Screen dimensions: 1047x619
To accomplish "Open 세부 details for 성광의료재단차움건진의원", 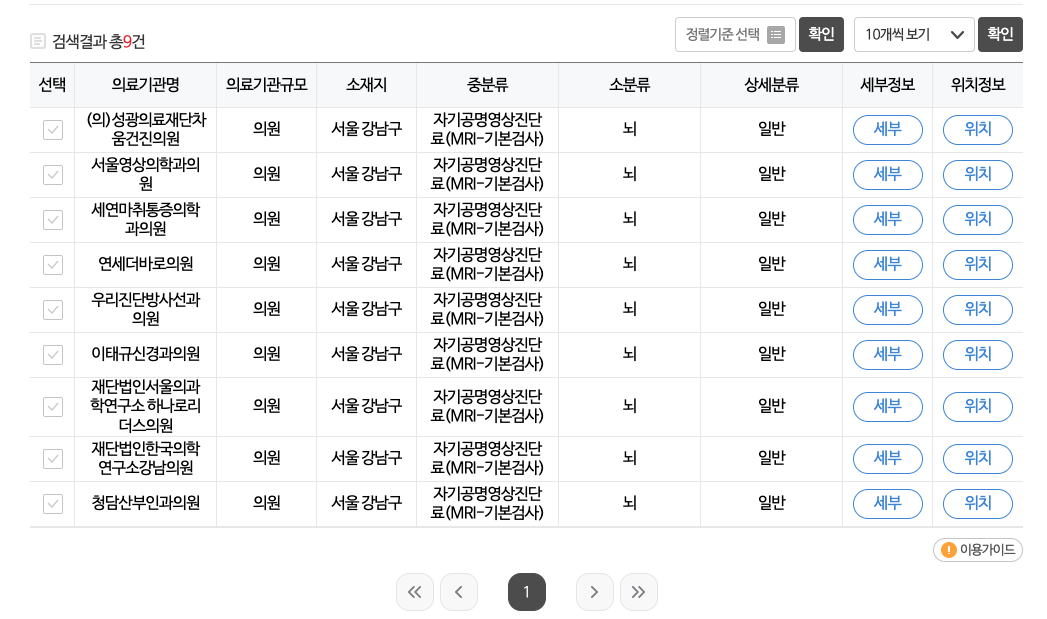I will coord(887,129).
